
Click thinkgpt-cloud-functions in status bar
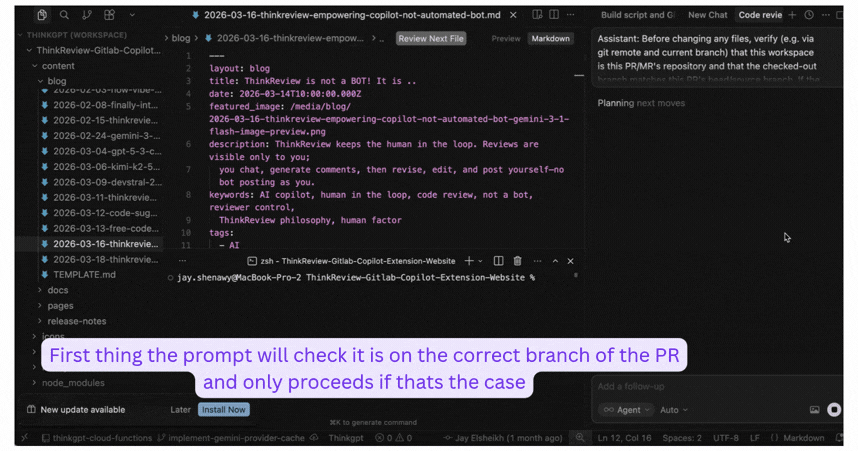tap(97, 438)
